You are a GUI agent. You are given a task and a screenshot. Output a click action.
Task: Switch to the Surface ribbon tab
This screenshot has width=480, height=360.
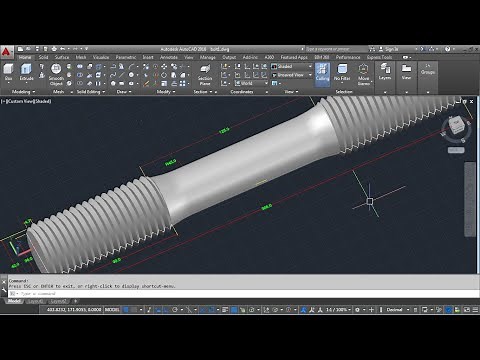[x=62, y=57]
